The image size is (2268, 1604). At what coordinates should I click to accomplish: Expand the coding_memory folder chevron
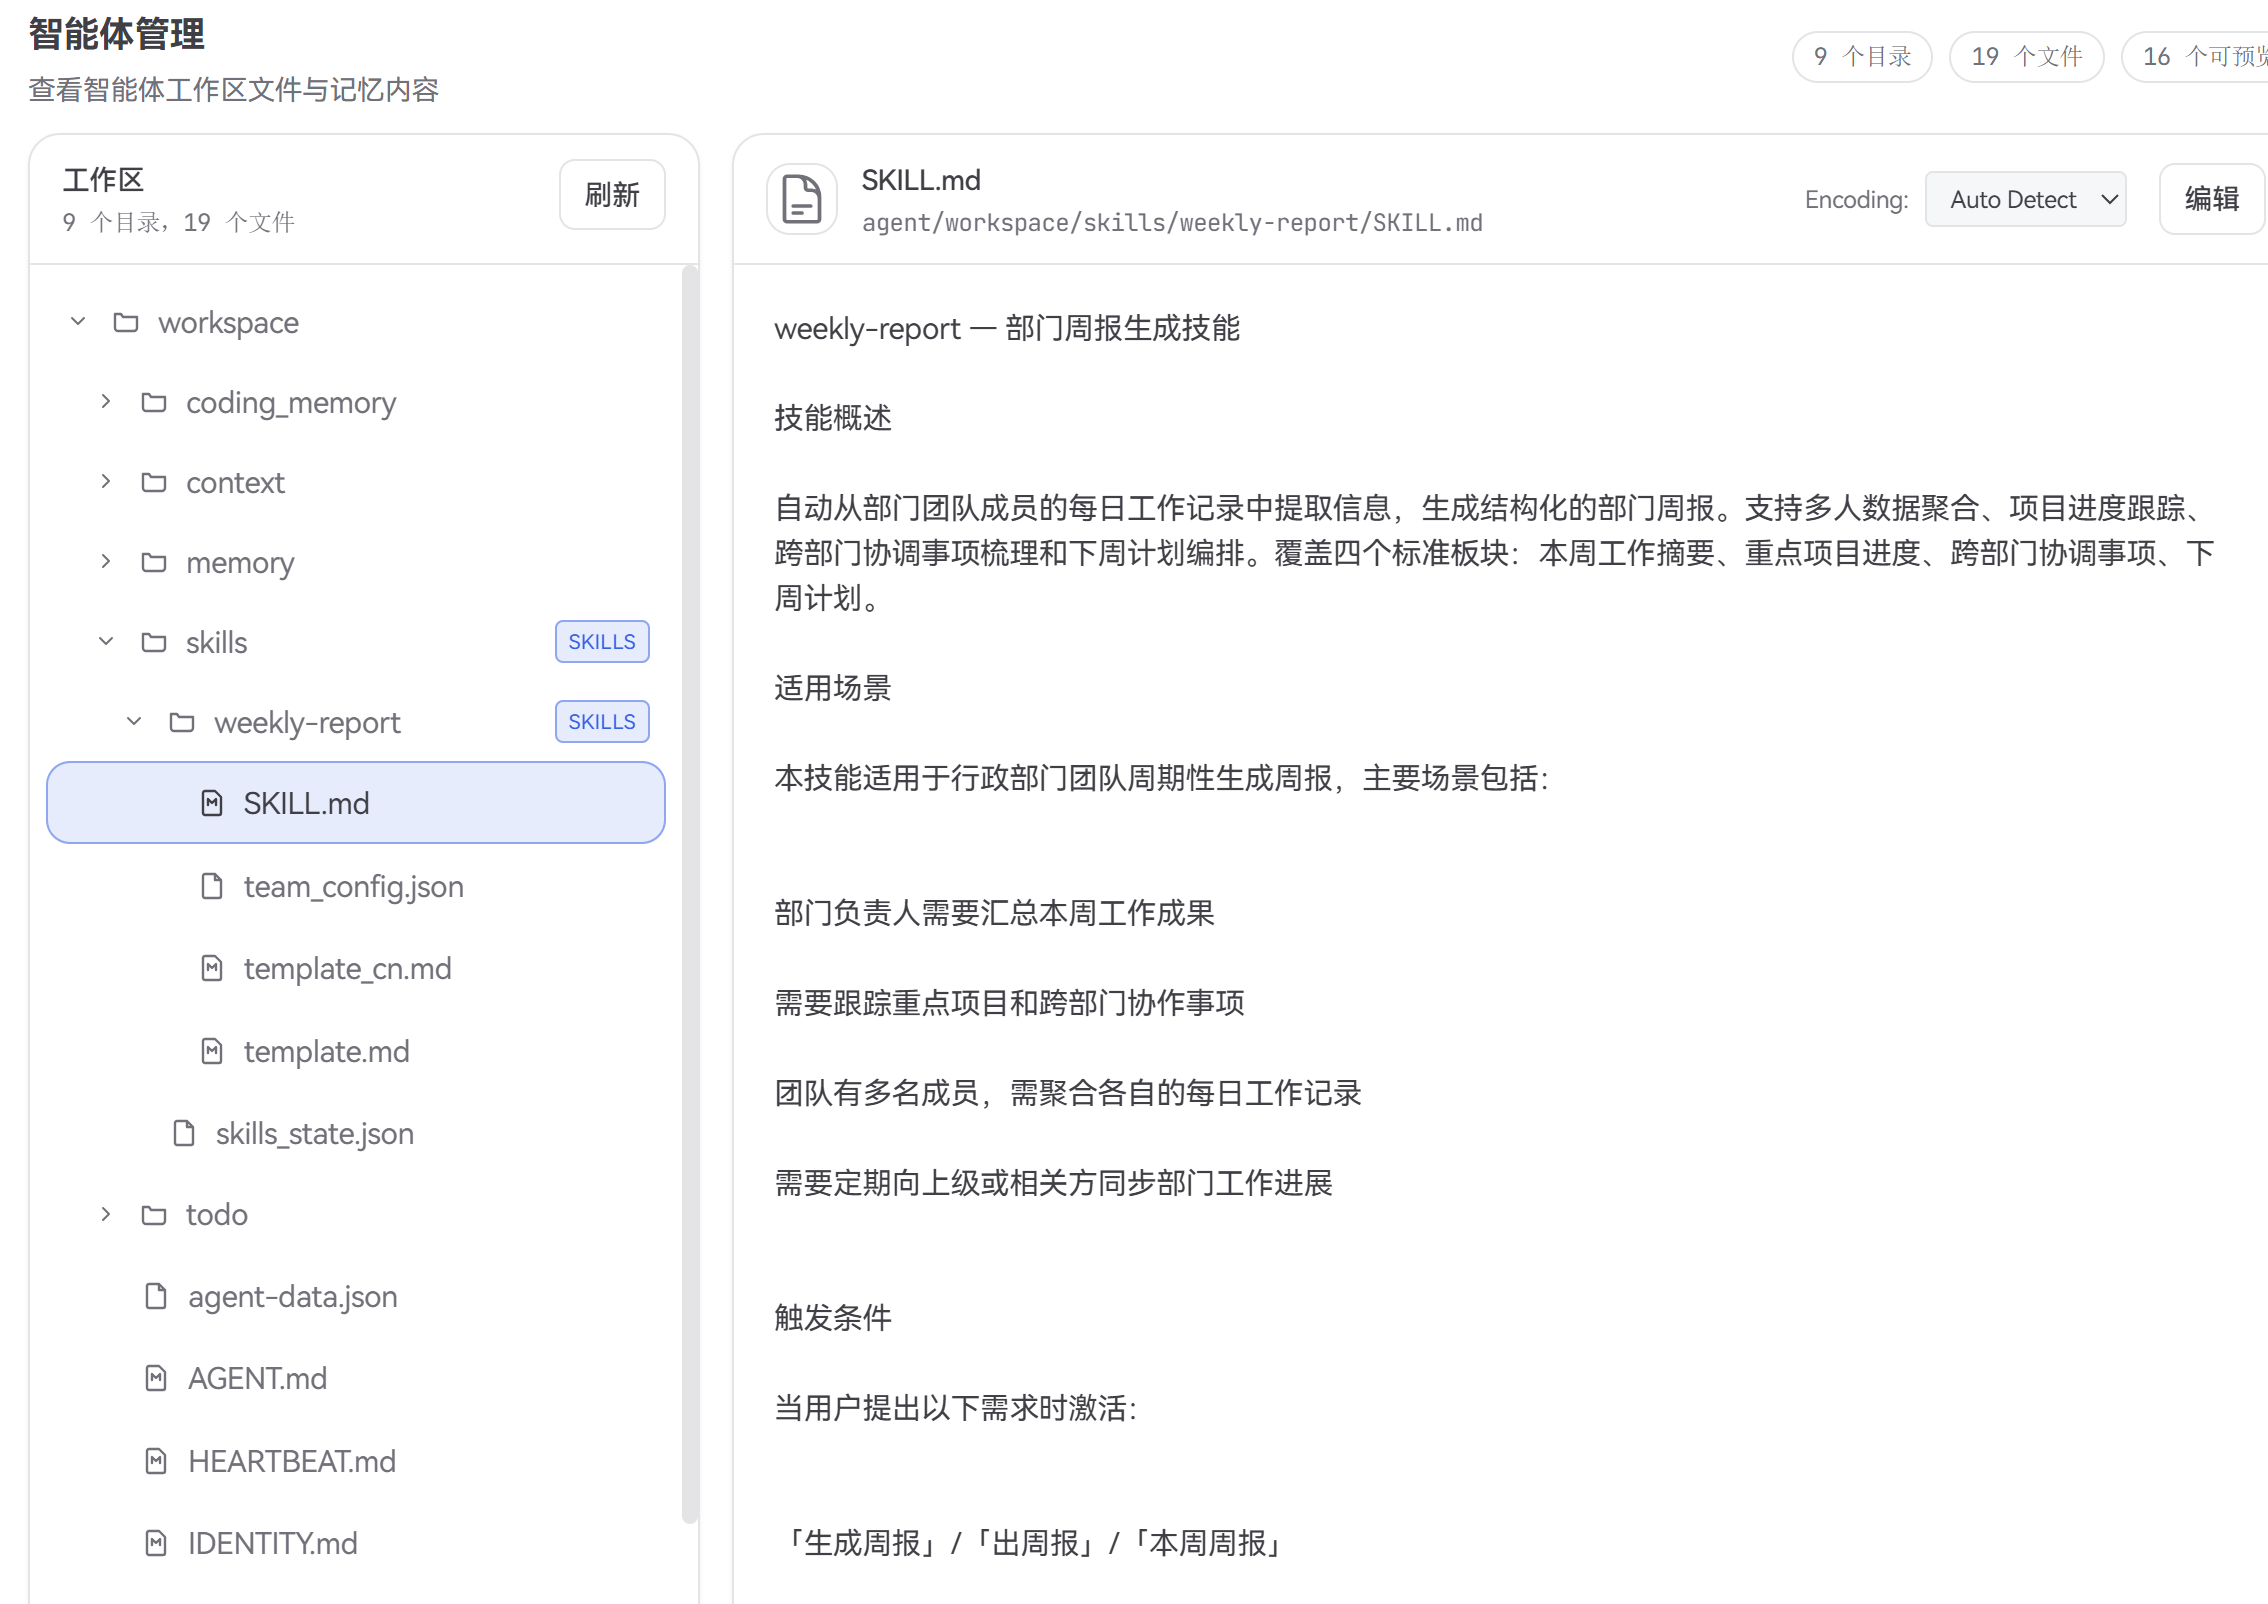coord(106,402)
